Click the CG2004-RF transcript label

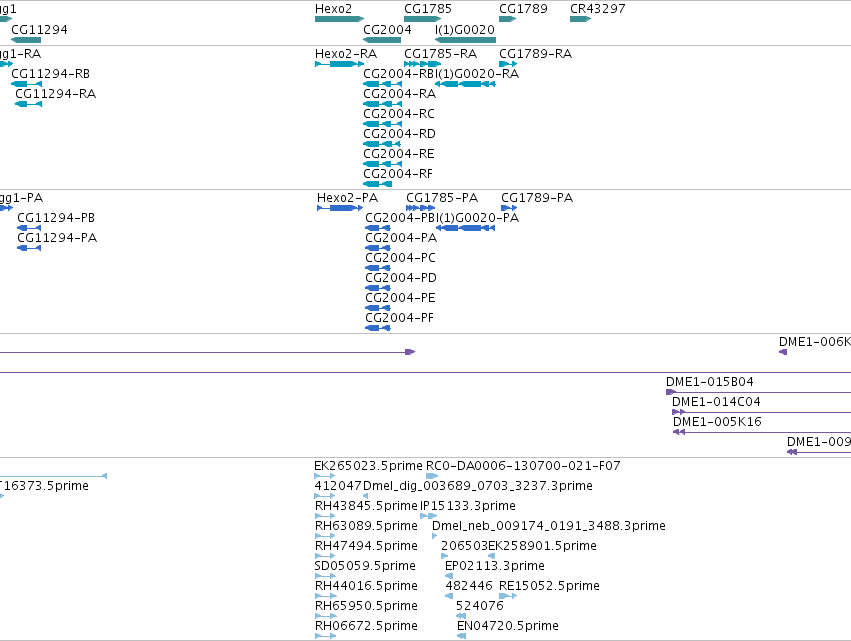[398, 174]
